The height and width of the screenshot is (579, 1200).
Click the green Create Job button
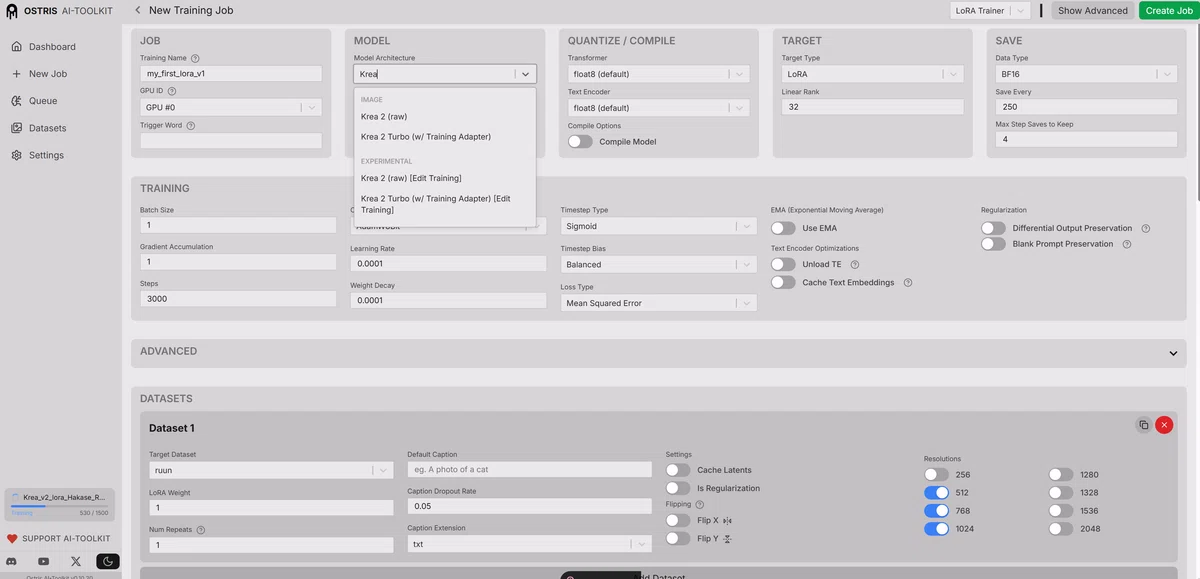[1169, 10]
